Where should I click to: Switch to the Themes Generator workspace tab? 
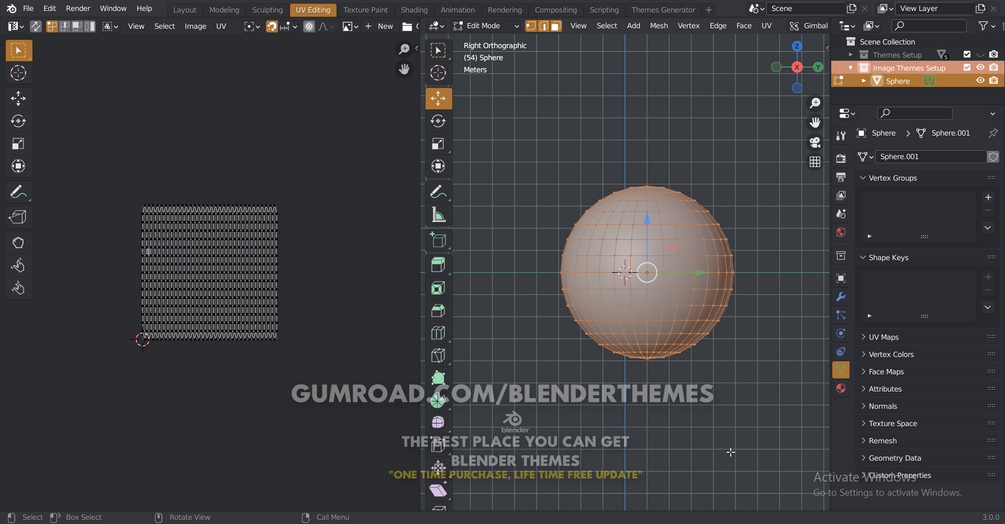663,10
